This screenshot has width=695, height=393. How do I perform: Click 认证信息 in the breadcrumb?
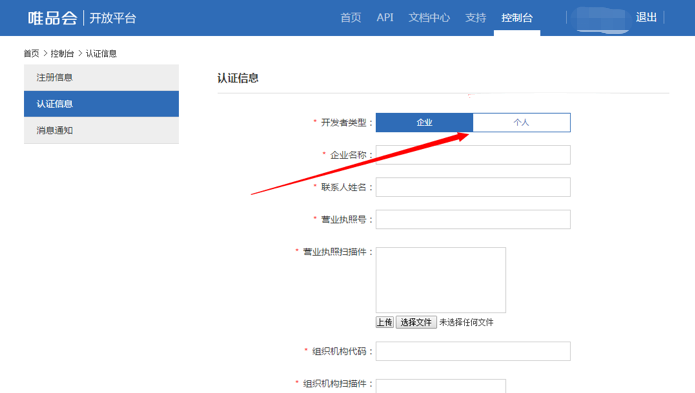tap(101, 54)
